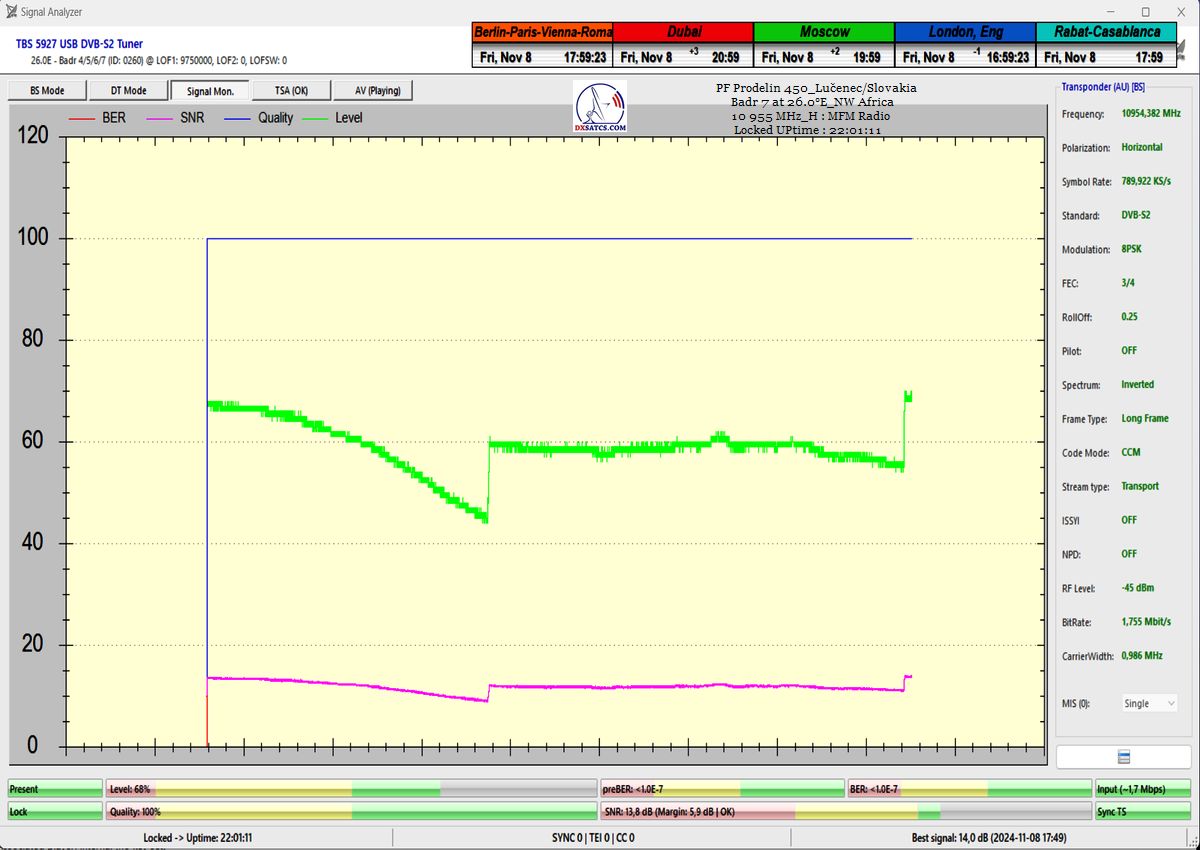Open the MIS Single dropdown
The height and width of the screenshot is (850, 1200).
tap(1149, 704)
